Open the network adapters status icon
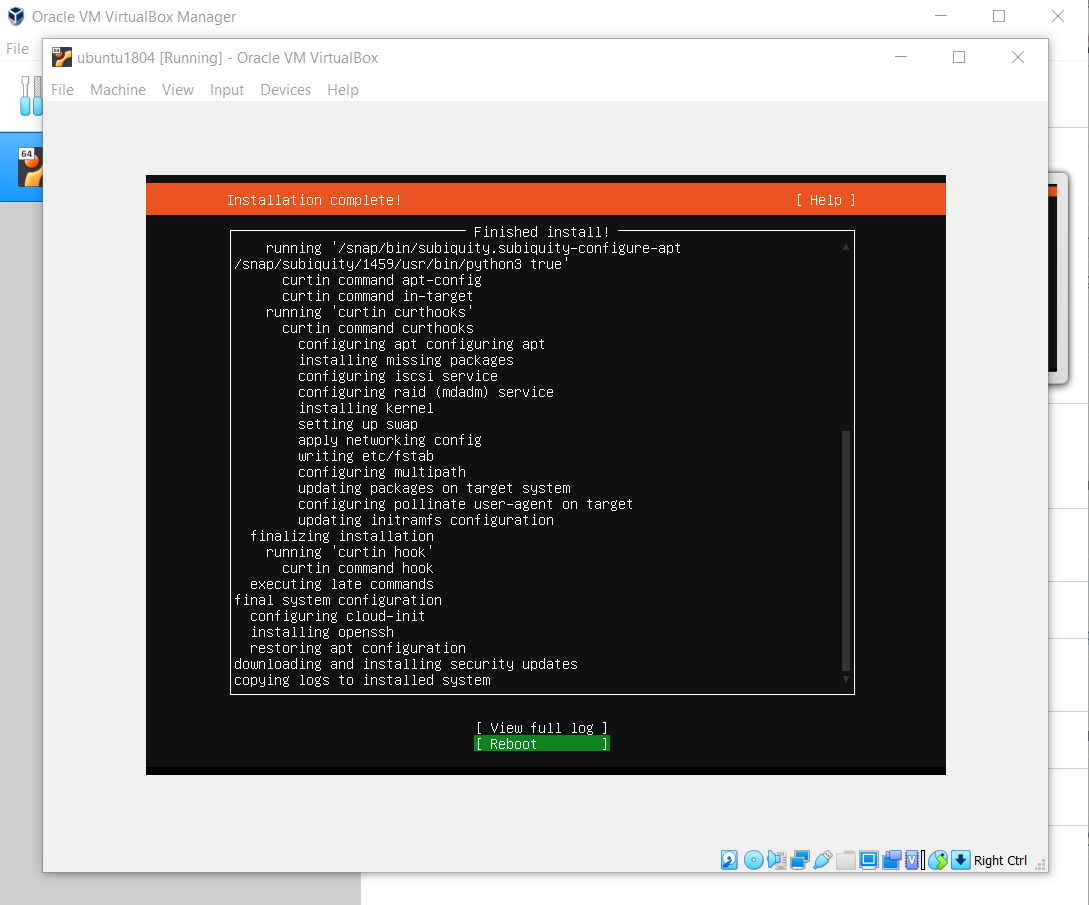The width and height of the screenshot is (1089, 905). 800,860
